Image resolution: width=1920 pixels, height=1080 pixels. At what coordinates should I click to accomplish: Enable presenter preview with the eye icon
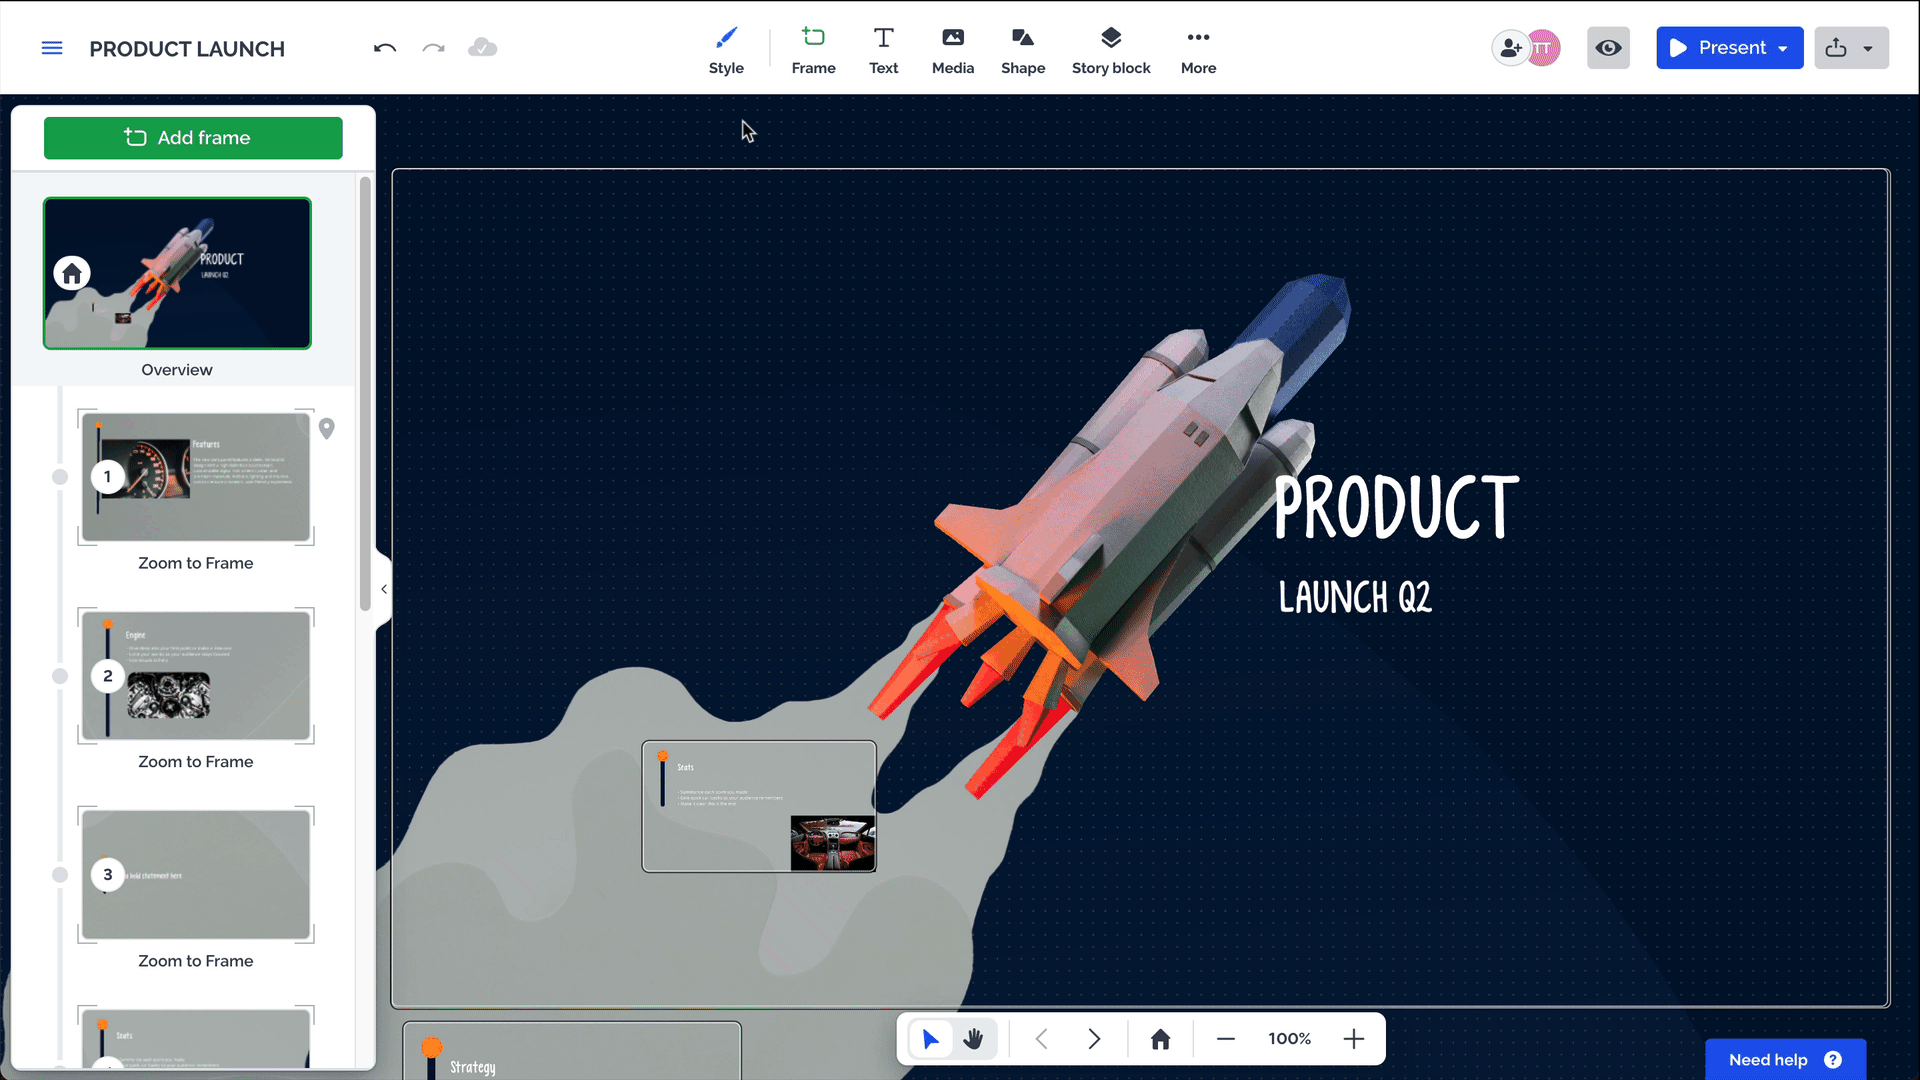tap(1607, 47)
